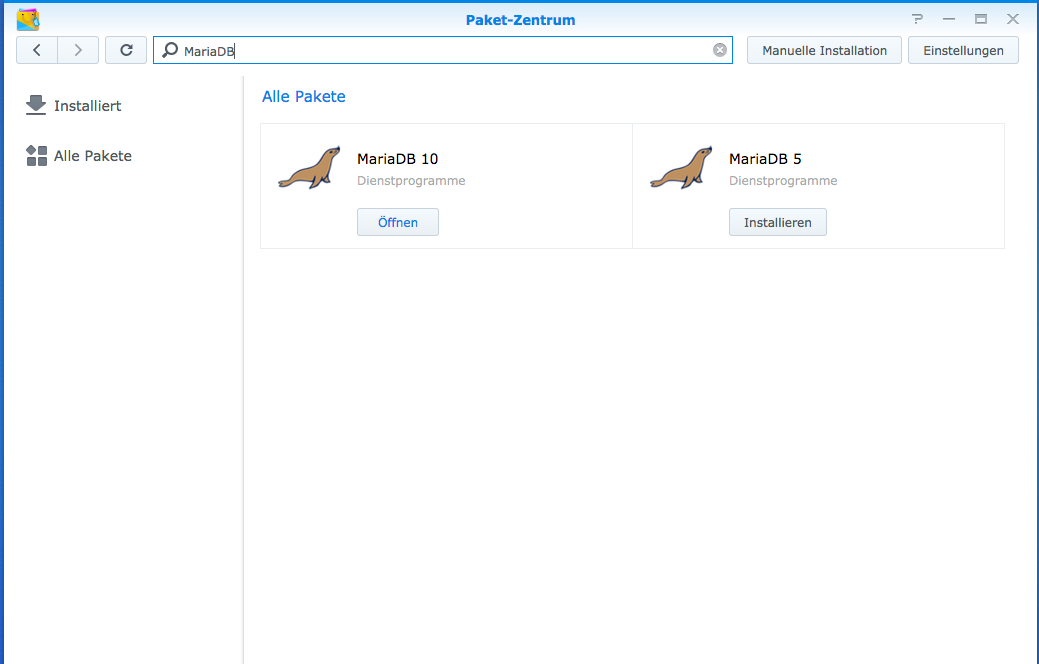The image size is (1039, 664).
Task: Install MariaDB 5 with Installieren button
Action: tap(777, 222)
